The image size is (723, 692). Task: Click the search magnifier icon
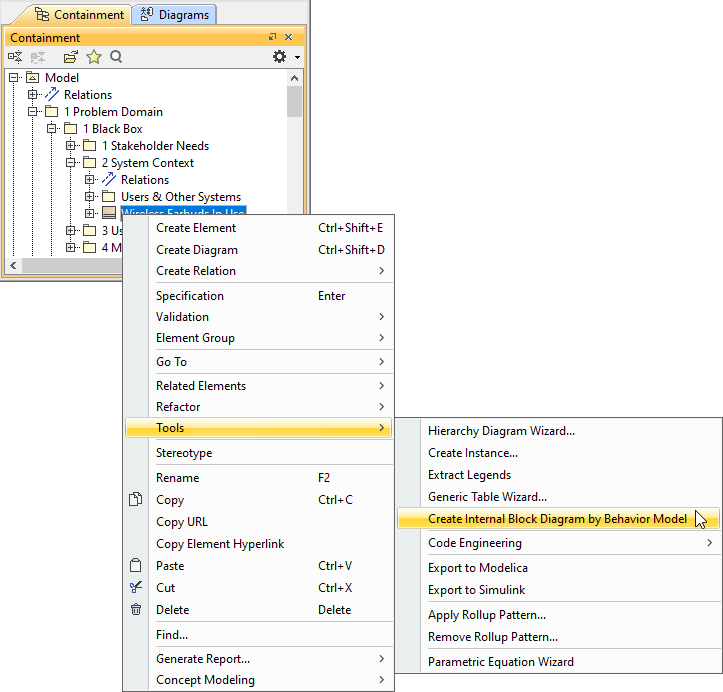click(x=117, y=57)
